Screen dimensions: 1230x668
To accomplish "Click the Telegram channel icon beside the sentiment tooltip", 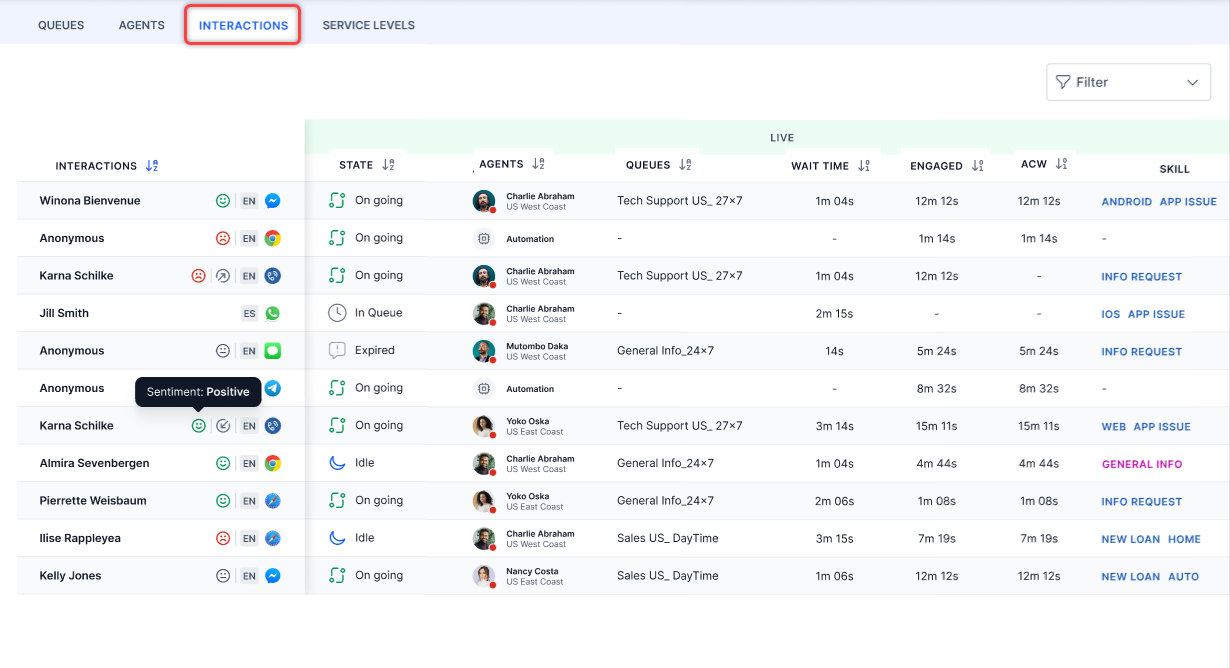I will [x=272, y=388].
